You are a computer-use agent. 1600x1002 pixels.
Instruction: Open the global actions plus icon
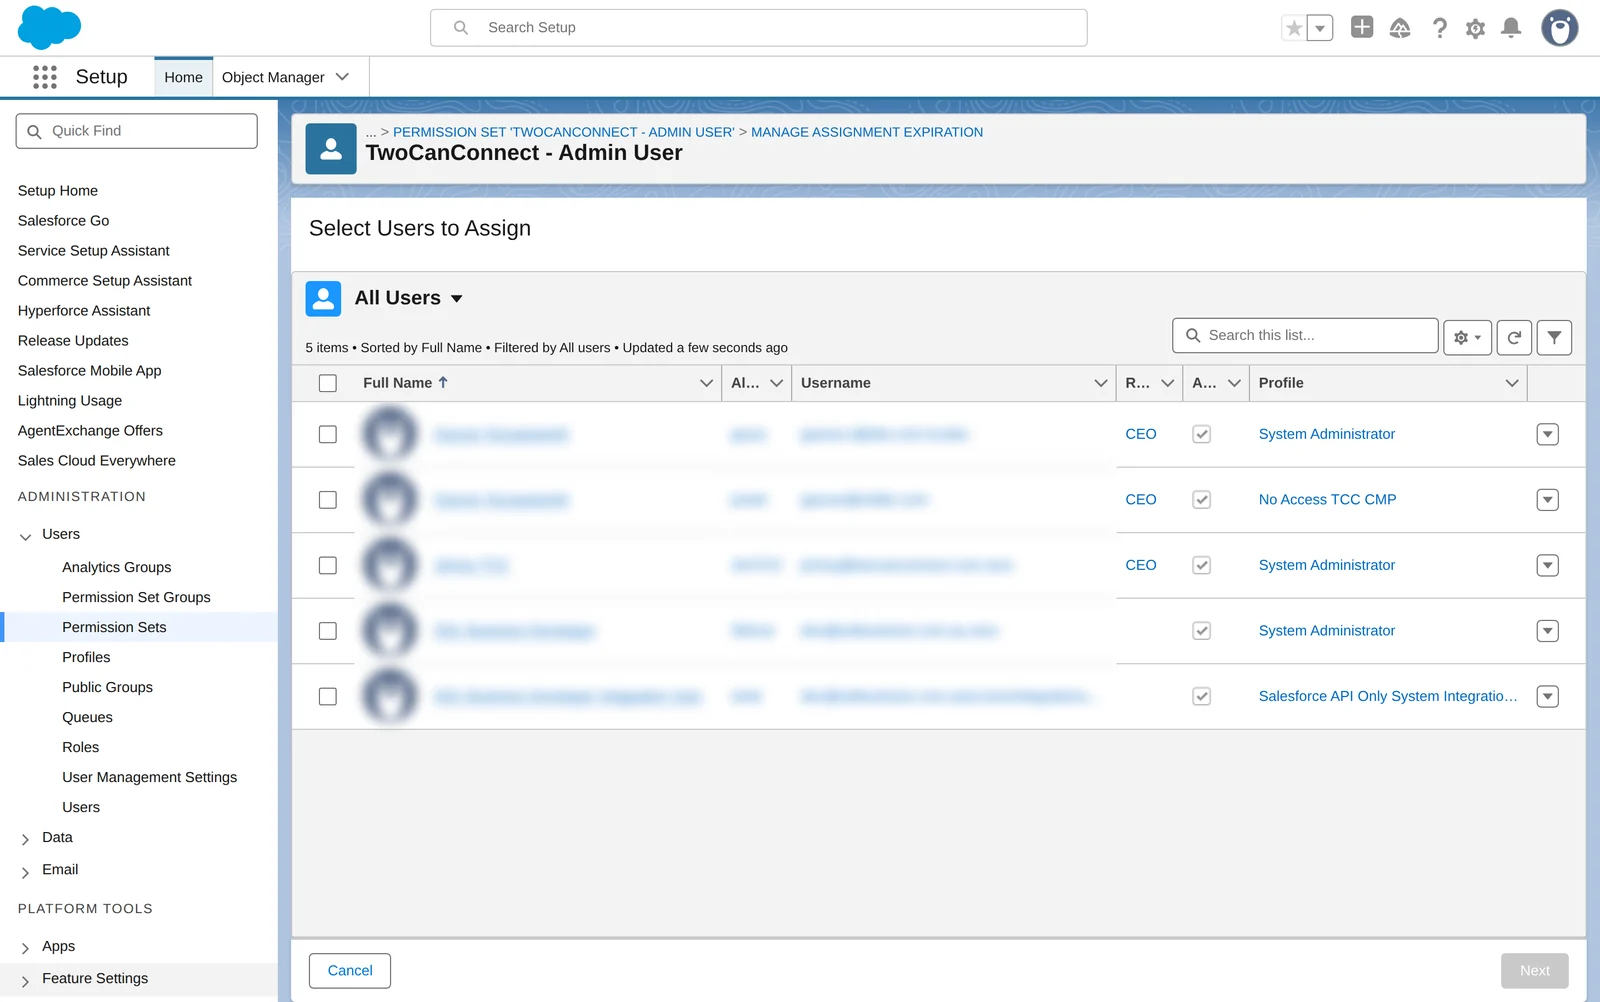[1362, 27]
